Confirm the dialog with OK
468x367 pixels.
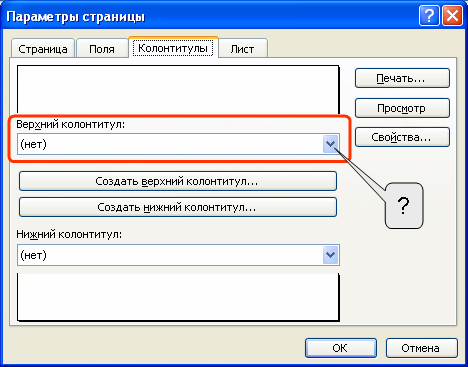[x=341, y=348]
